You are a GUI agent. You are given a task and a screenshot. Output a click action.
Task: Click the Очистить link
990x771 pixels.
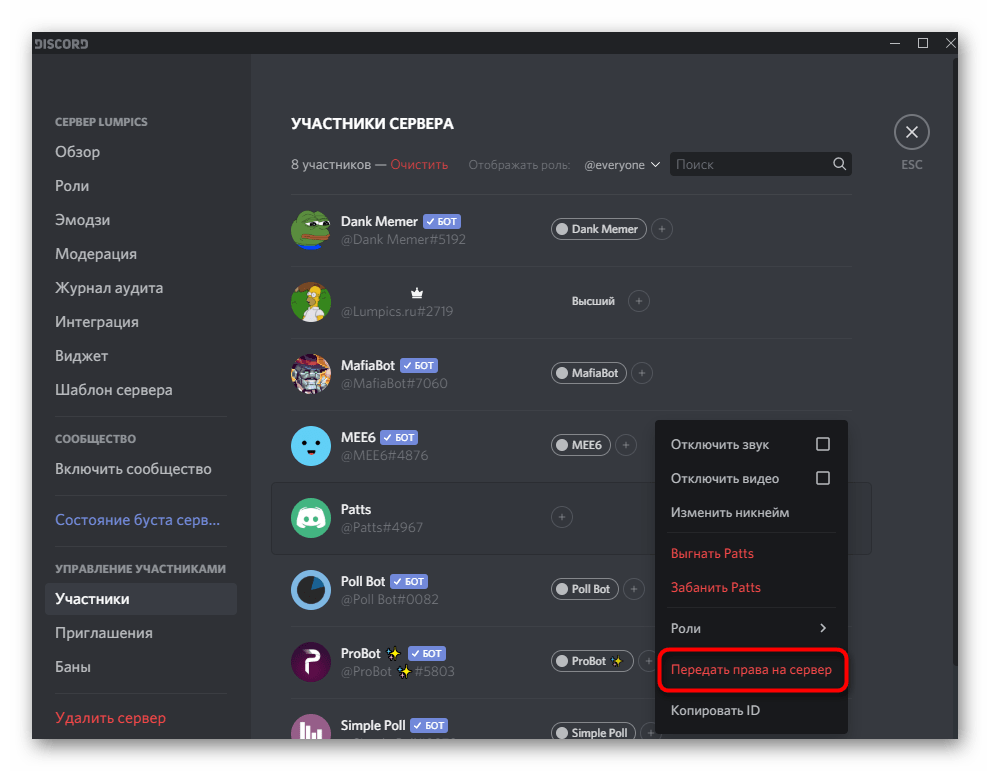(x=419, y=165)
